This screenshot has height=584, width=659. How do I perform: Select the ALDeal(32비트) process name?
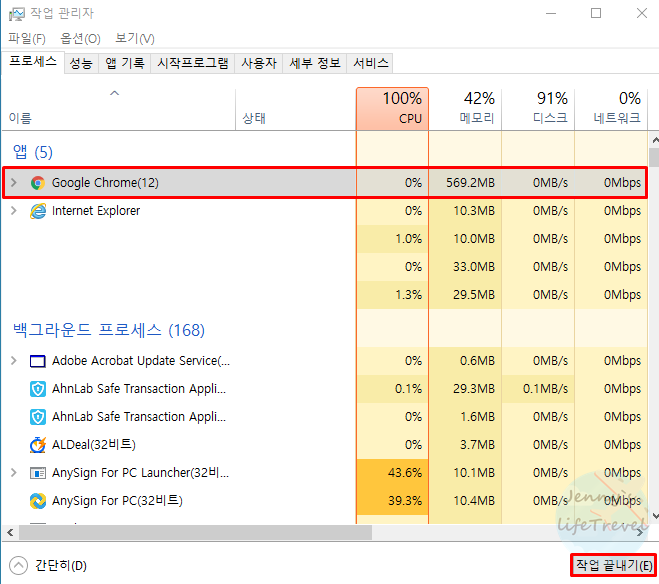point(94,445)
